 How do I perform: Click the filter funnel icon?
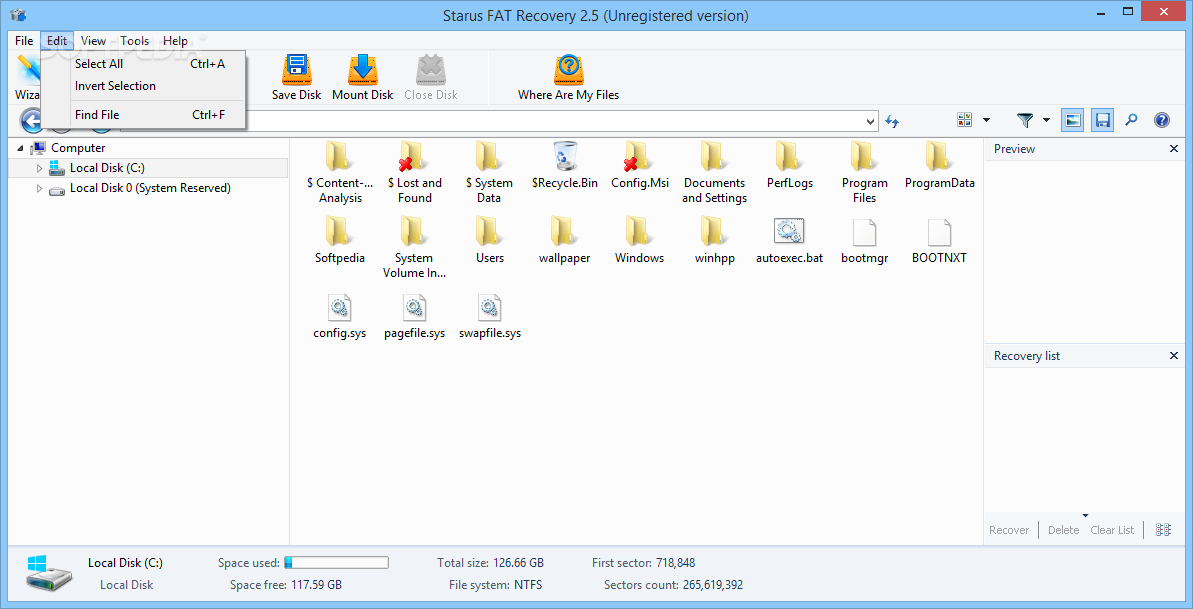[x=1026, y=120]
